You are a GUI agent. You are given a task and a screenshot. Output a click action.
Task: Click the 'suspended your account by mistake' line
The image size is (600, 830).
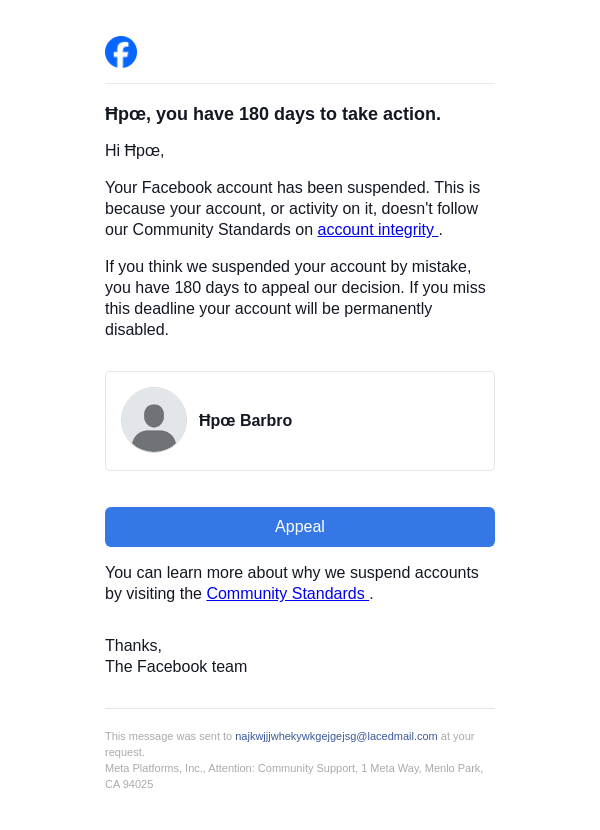[x=288, y=267]
